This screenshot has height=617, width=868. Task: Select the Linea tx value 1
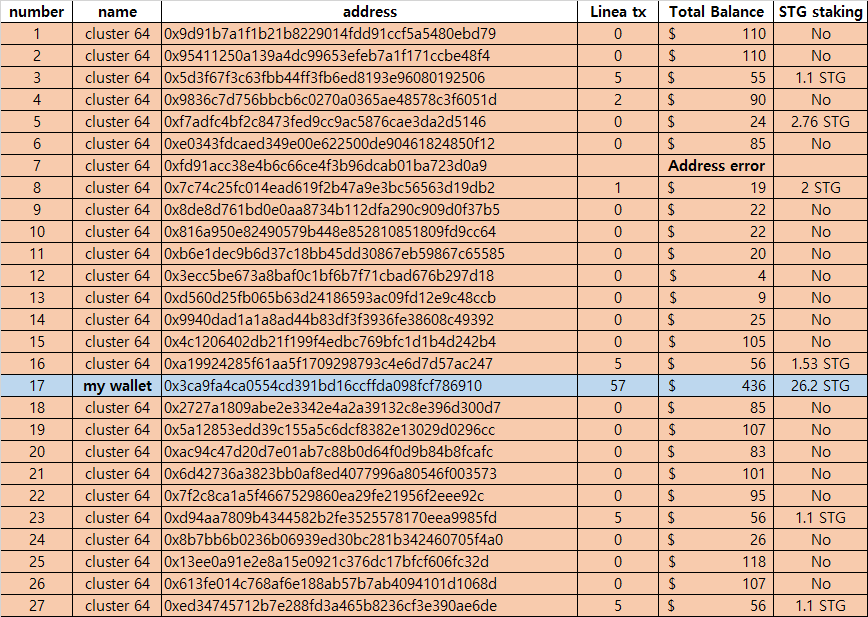[618, 188]
